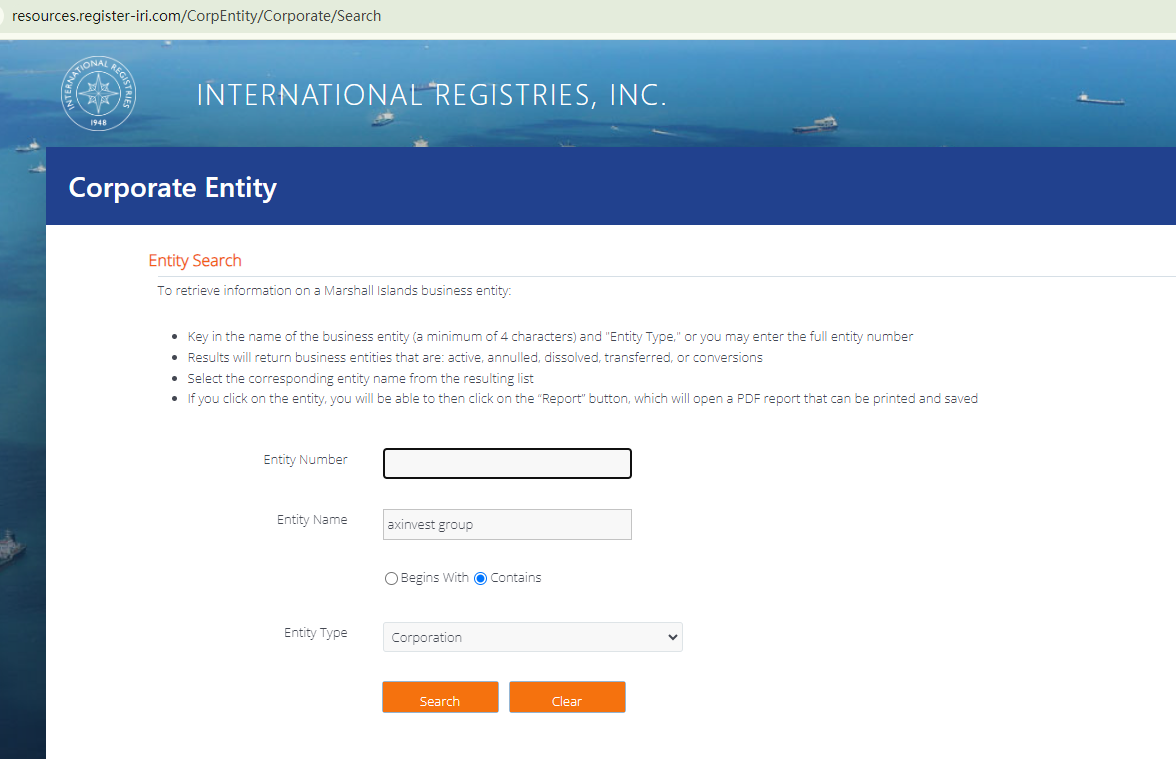The height and width of the screenshot is (759, 1176).
Task: Click the "Results will return" instruction bullet
Action: [x=475, y=357]
